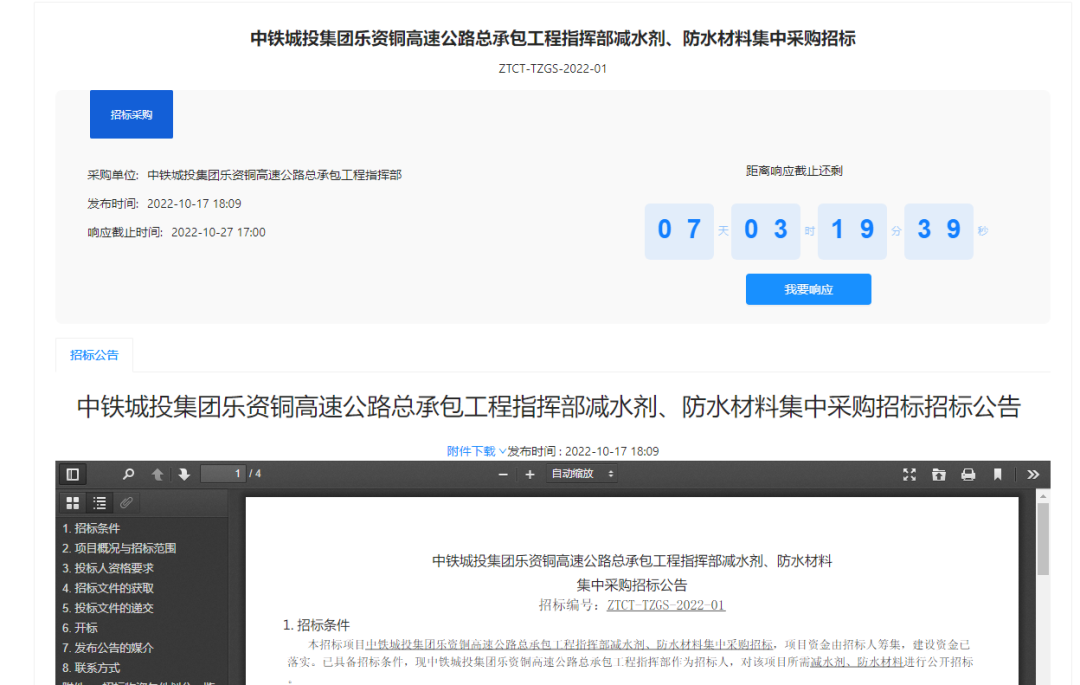Click the bookmark current view icon
The height and width of the screenshot is (685, 1080).
coord(997,474)
